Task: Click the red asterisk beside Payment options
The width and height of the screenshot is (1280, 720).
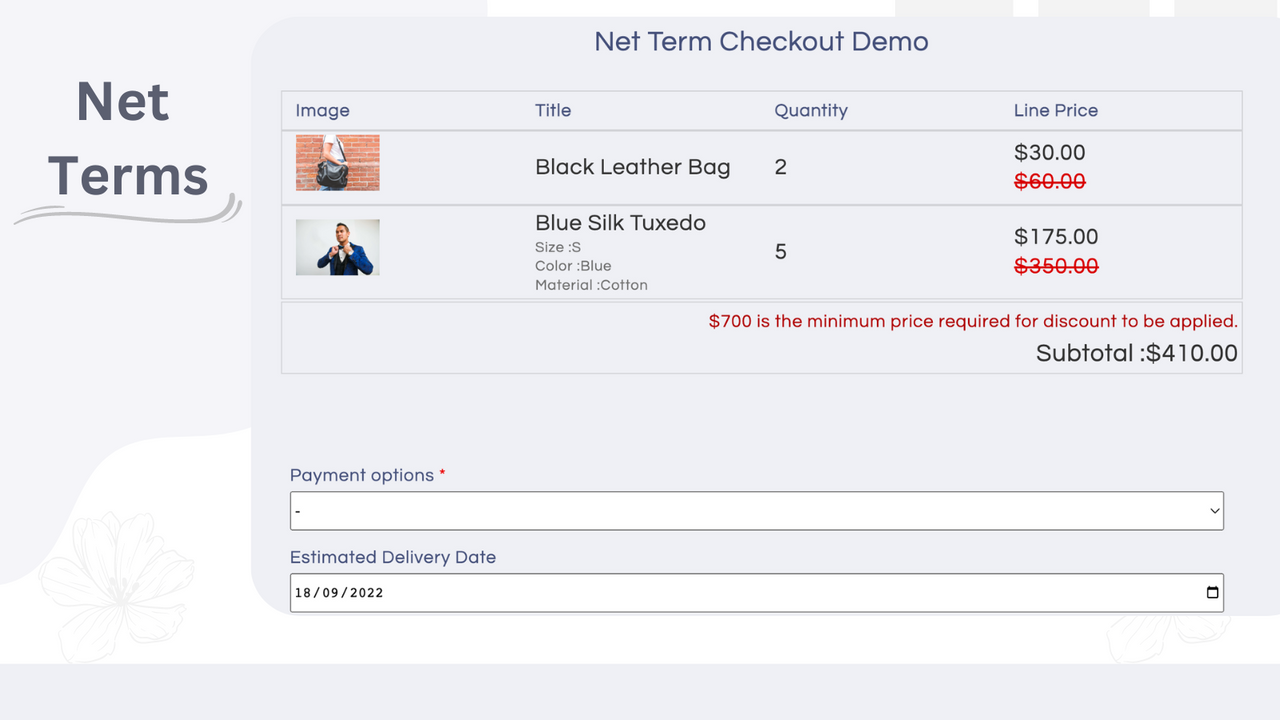Action: point(443,474)
